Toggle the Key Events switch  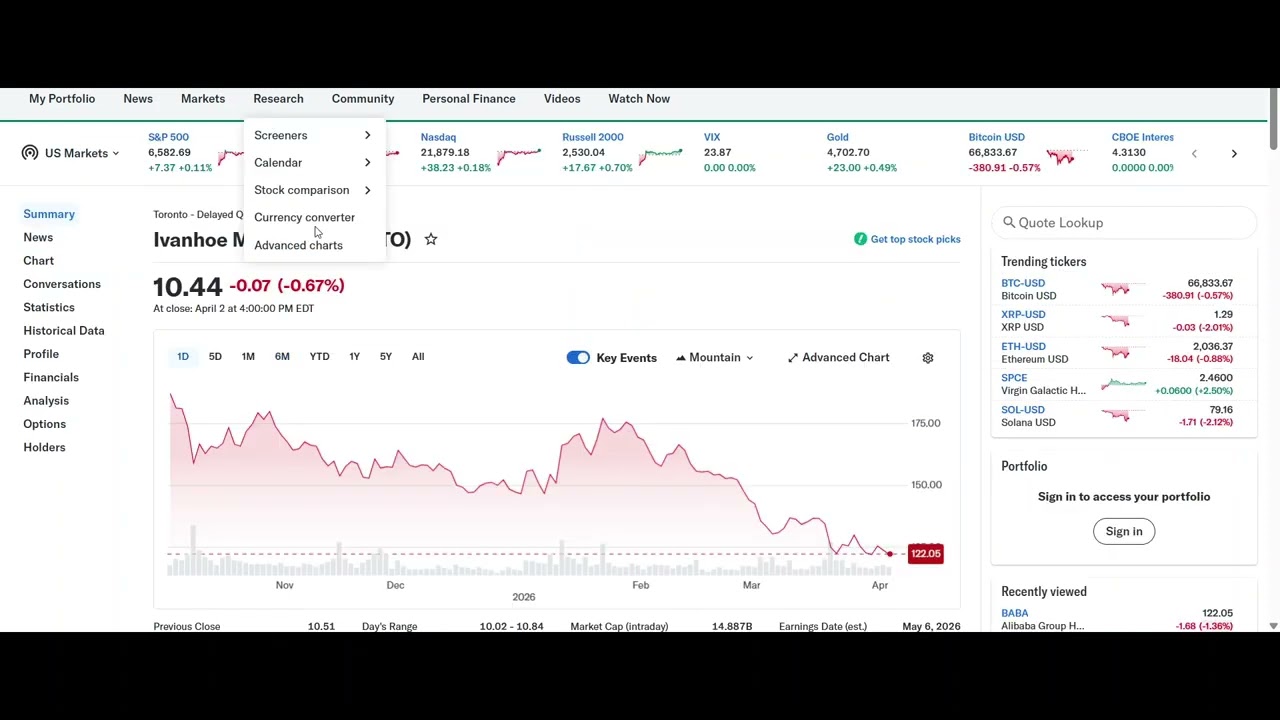(578, 358)
